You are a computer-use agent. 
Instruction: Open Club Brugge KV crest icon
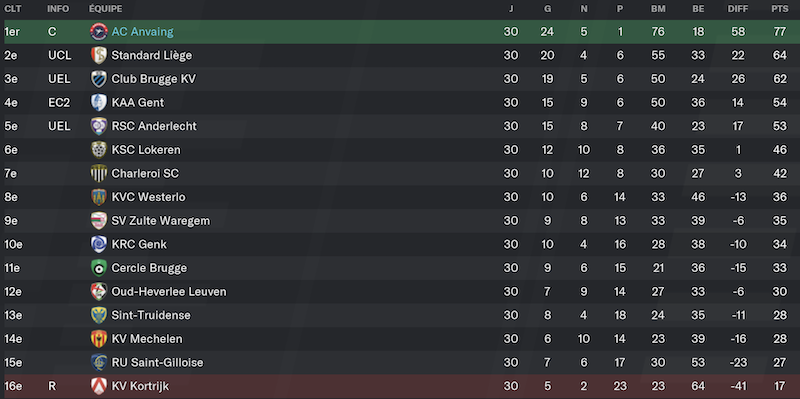(98, 79)
